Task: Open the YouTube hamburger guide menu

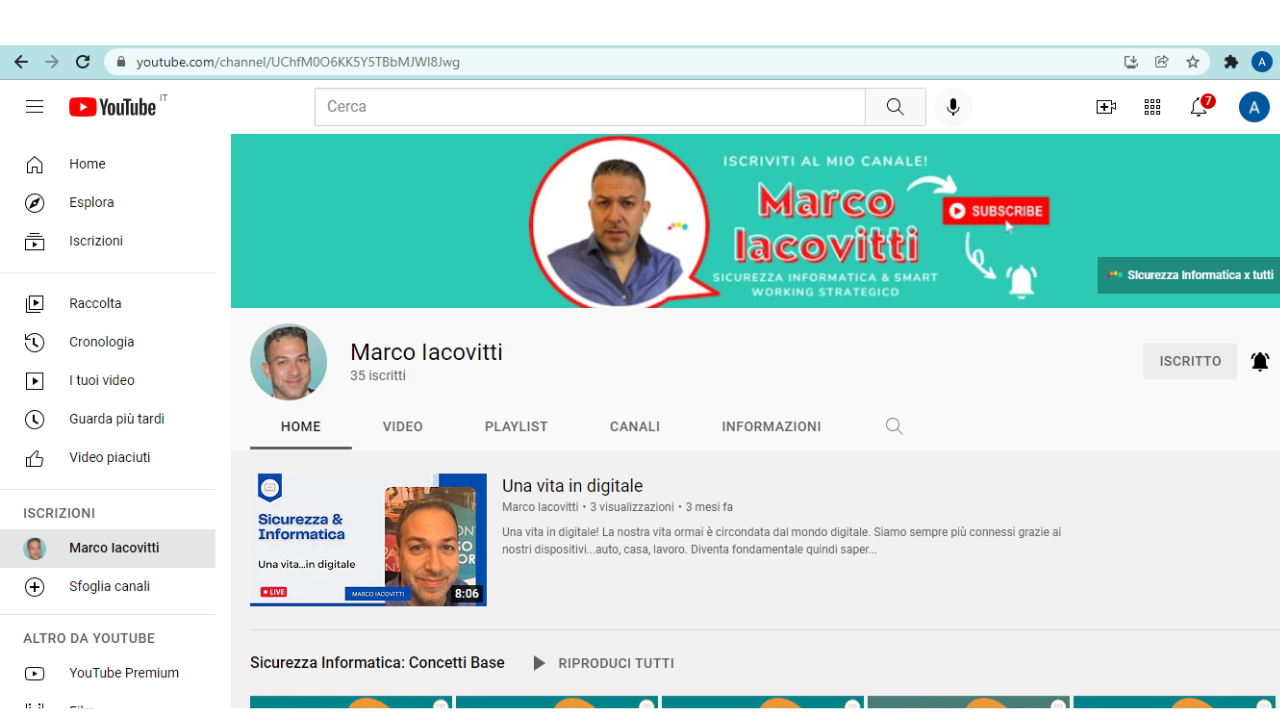Action: [x=35, y=107]
